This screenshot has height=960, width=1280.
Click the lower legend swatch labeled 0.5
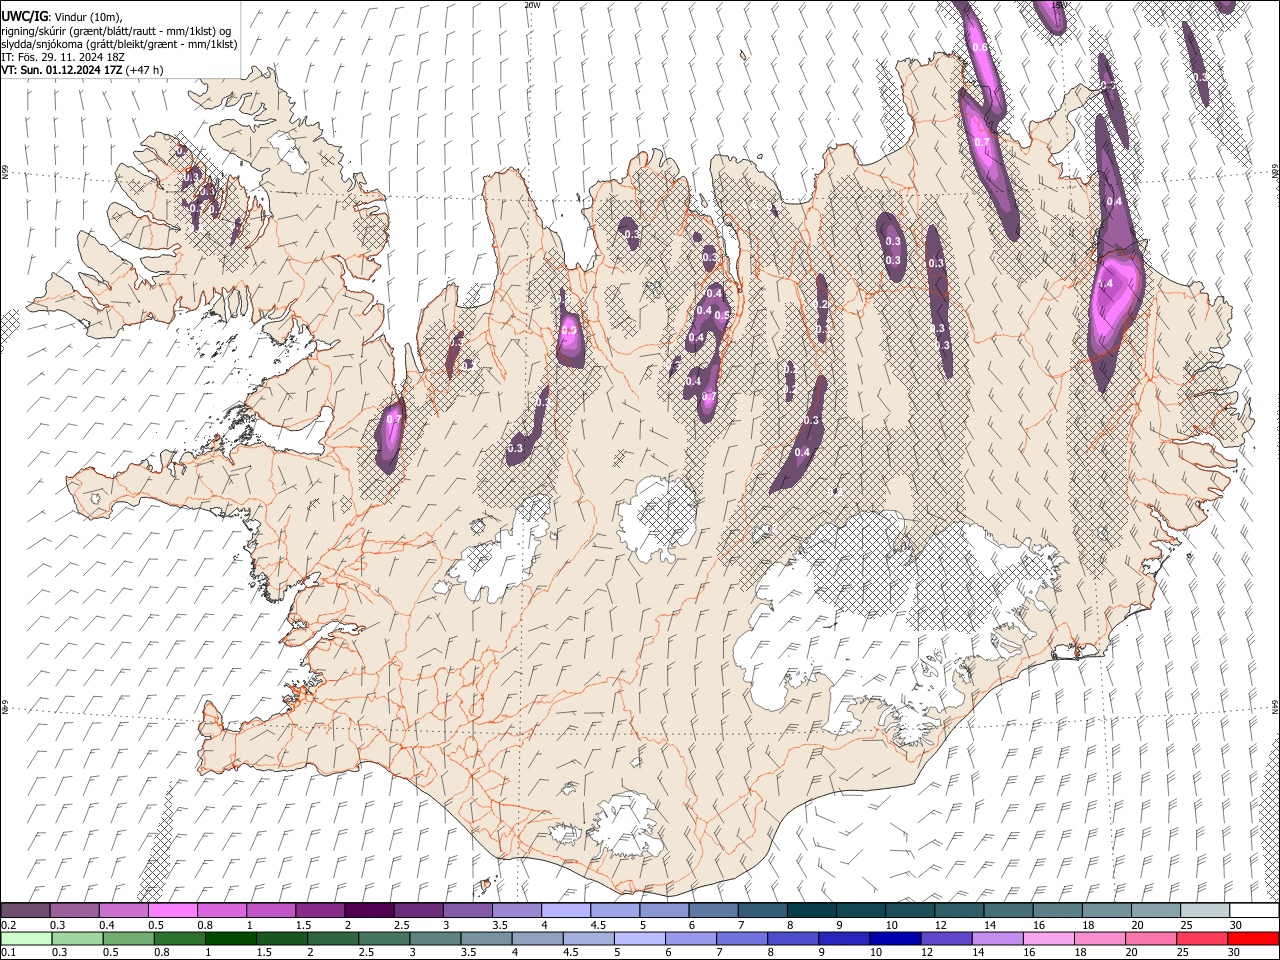point(128,938)
